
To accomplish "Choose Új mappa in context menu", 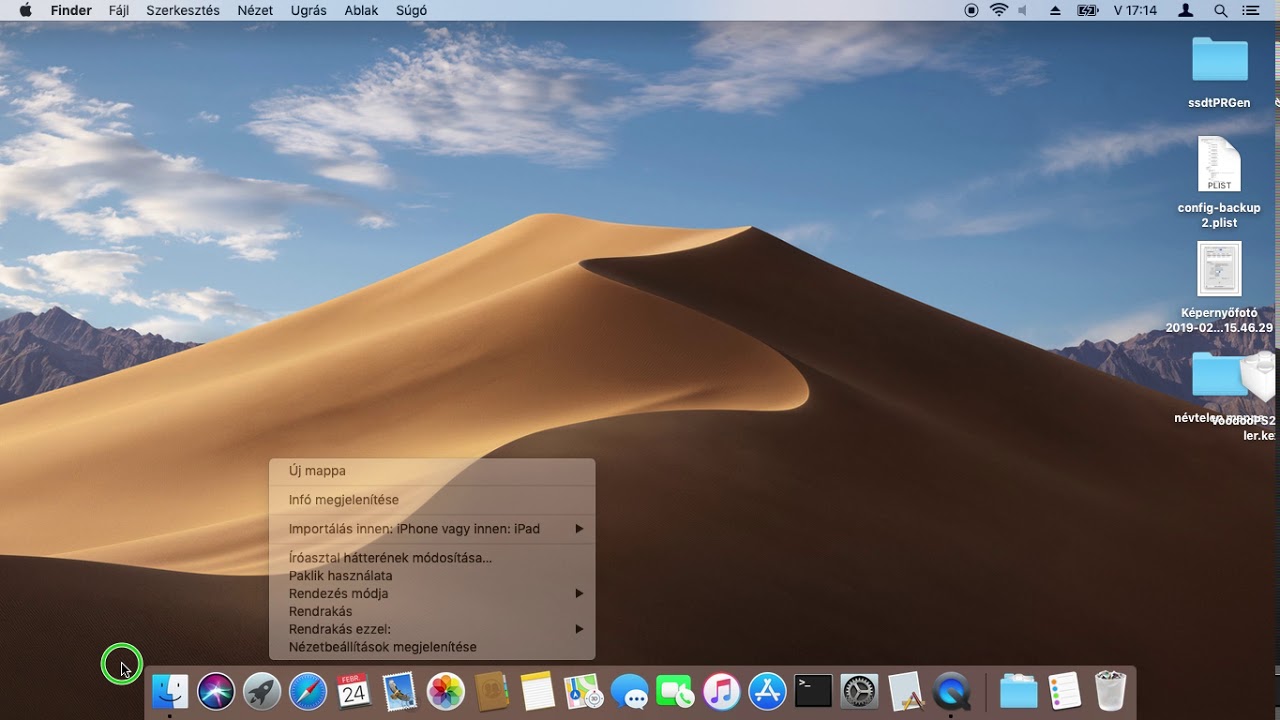I will (x=432, y=471).
